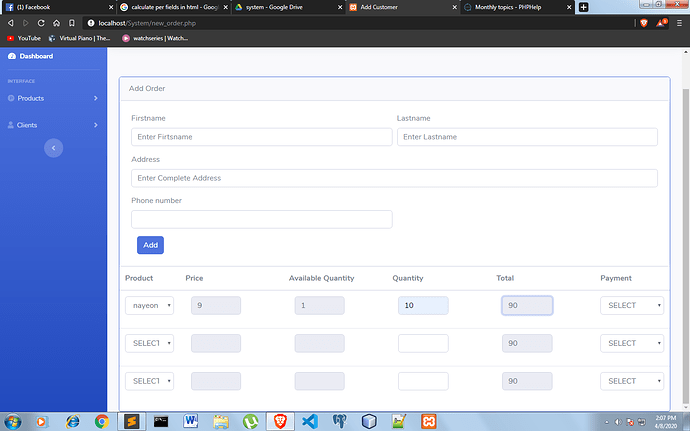This screenshot has height=431, width=690.
Task: Open XAMPP from taskbar
Action: coord(428,421)
